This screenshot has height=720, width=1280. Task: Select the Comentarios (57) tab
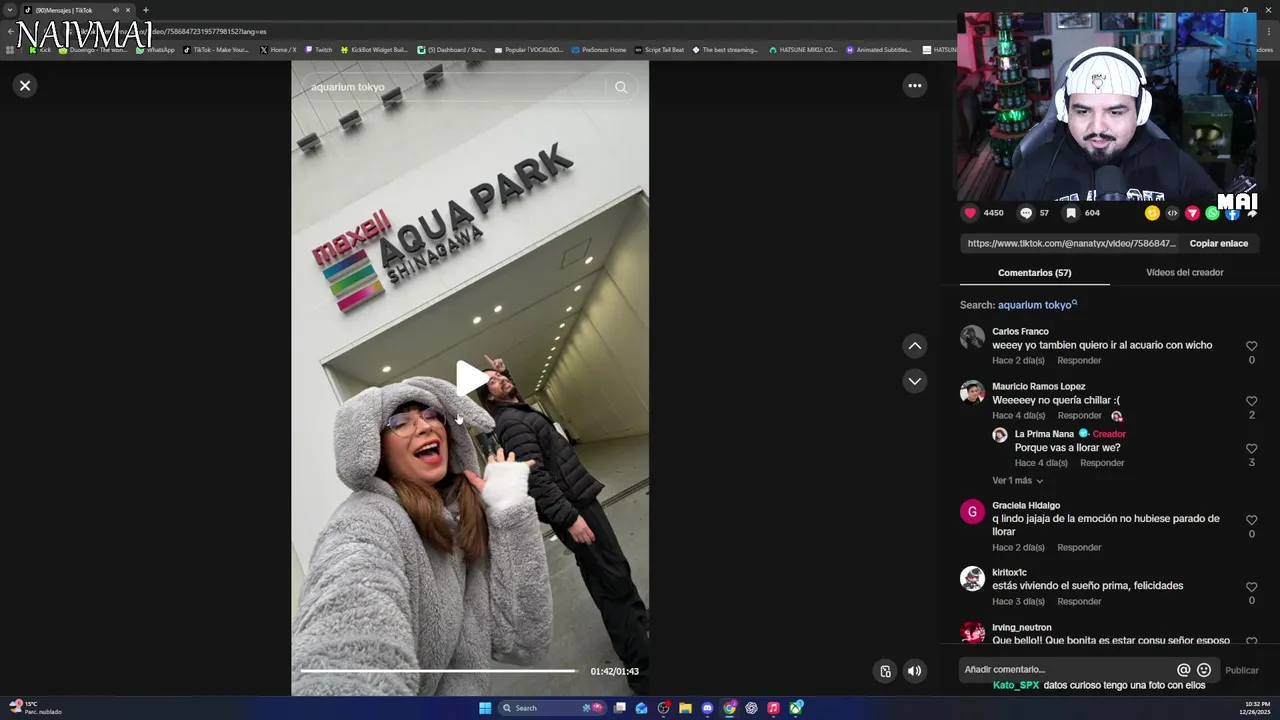click(1034, 273)
